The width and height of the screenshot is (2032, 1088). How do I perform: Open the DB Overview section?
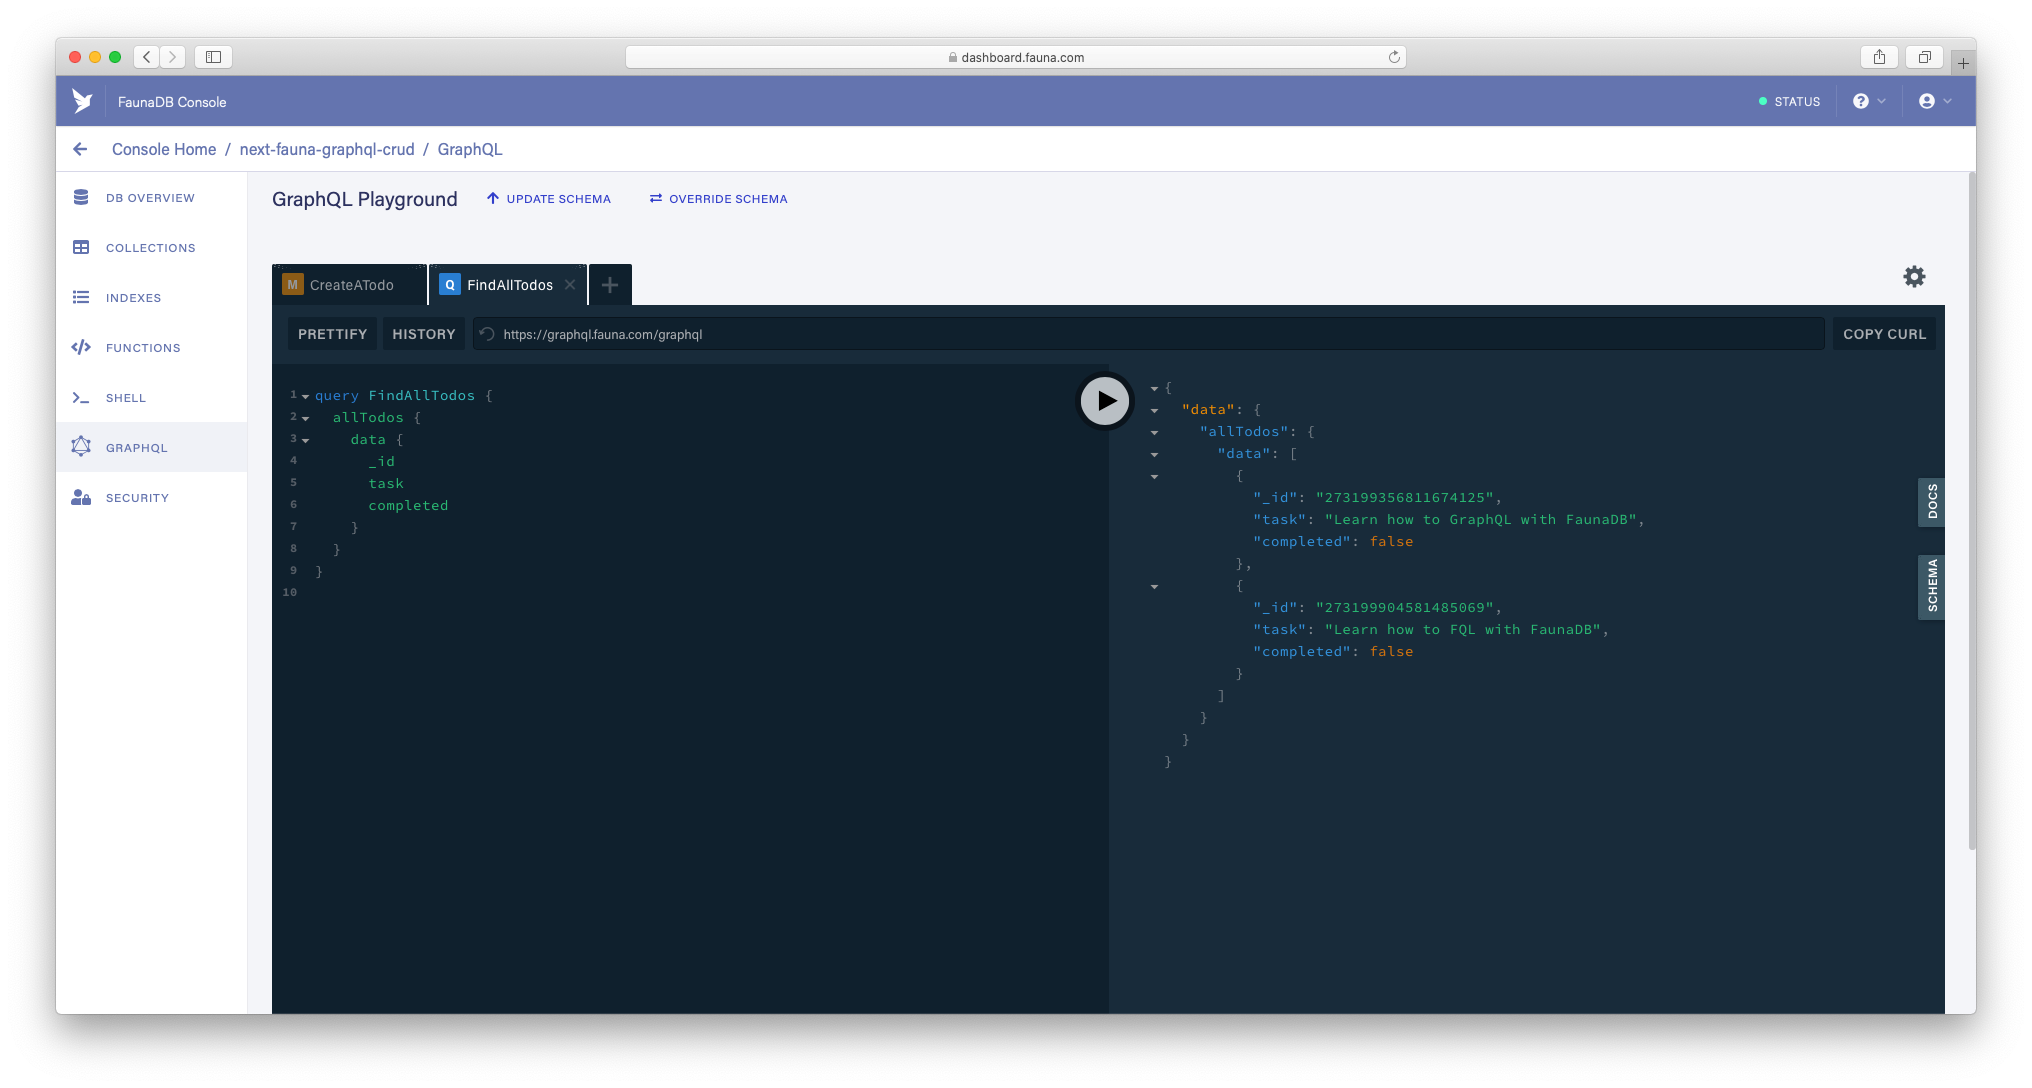point(150,197)
